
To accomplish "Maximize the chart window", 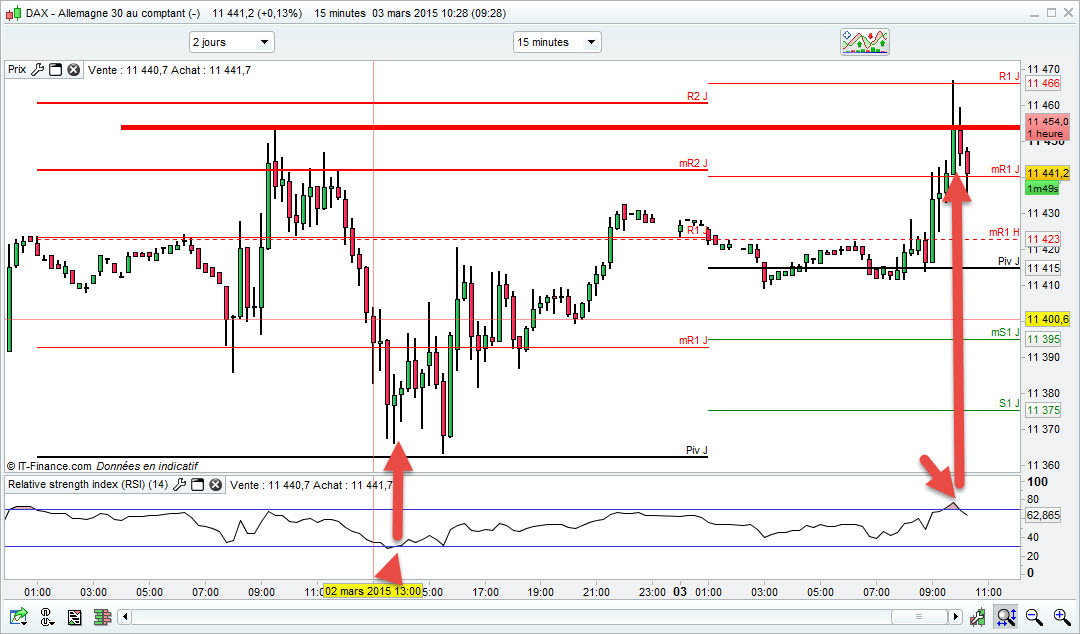I will click(x=1051, y=12).
